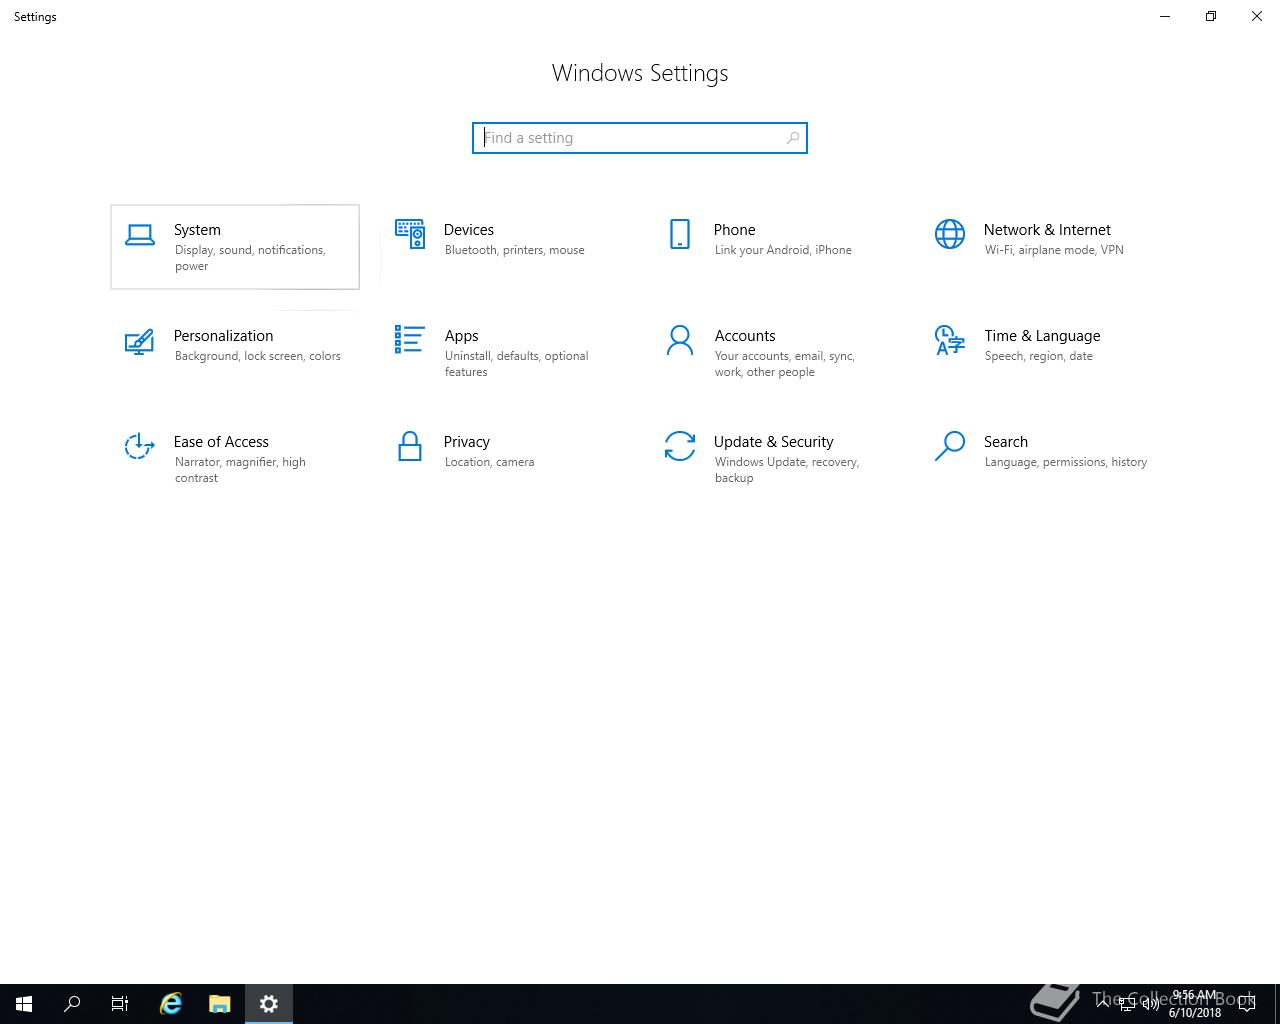Open the Personalization paintbrush icon
The width and height of the screenshot is (1280, 1024).
(140, 341)
